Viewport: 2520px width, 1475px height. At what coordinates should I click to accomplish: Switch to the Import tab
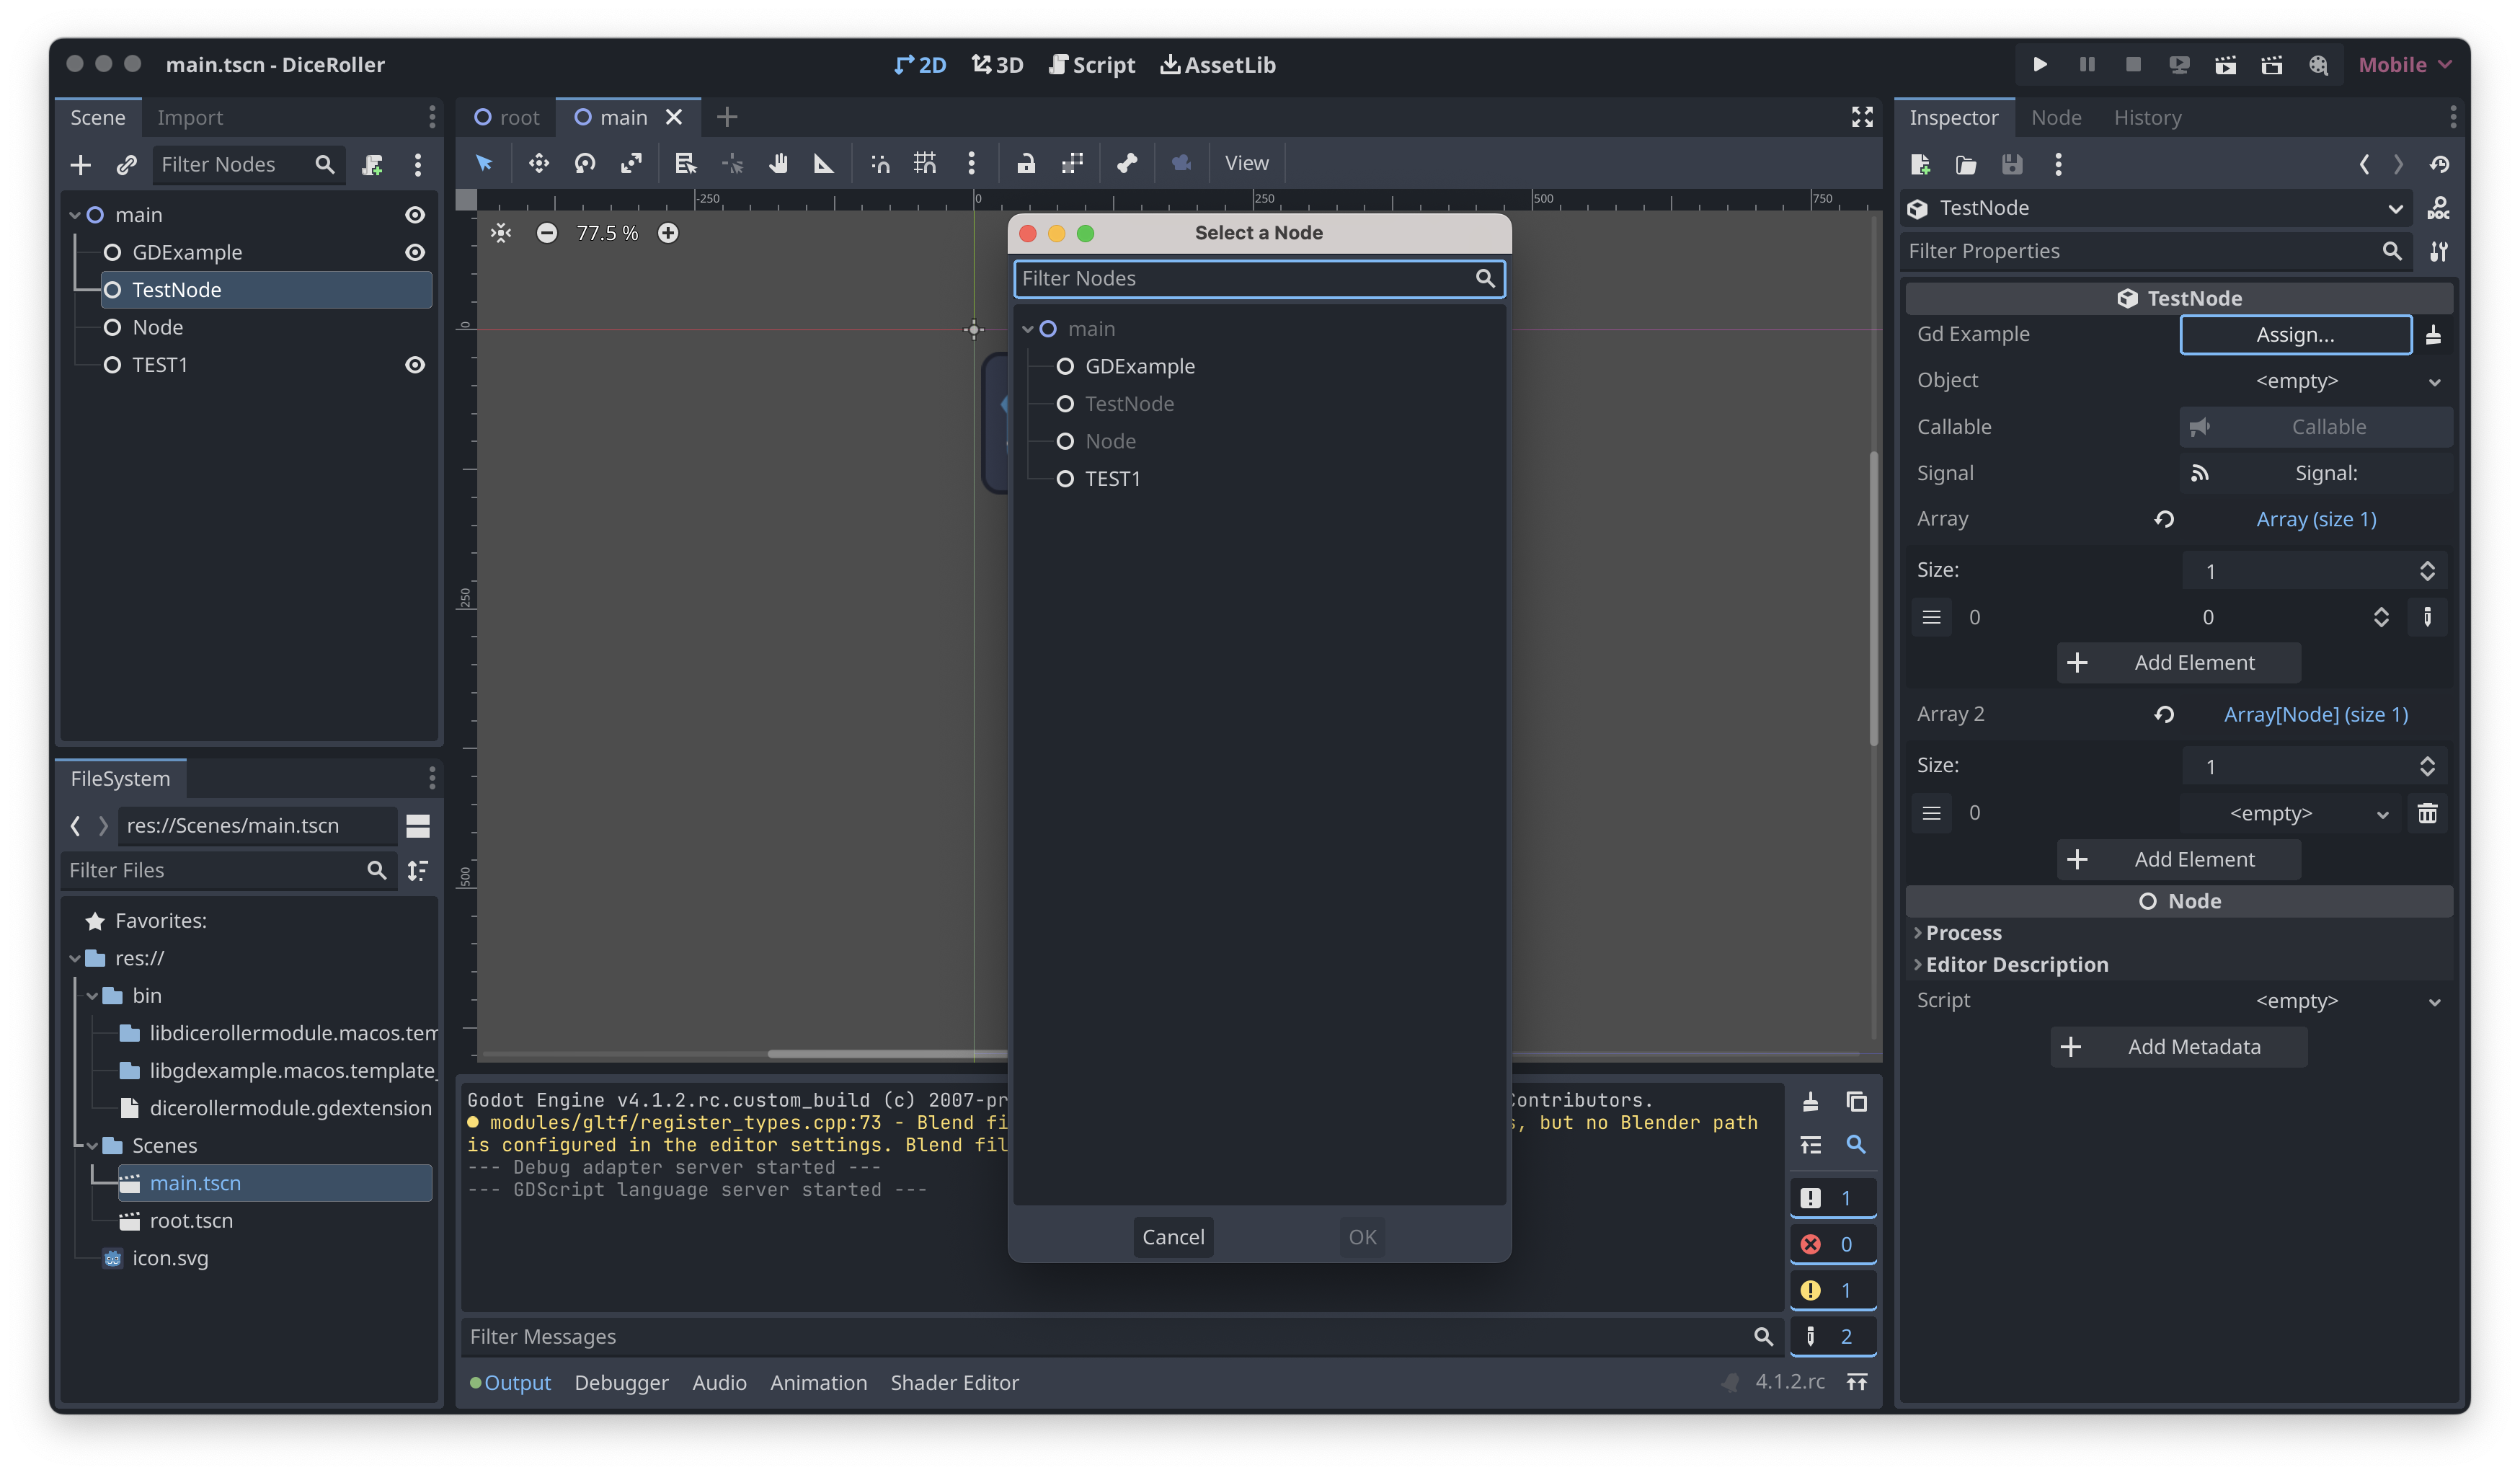tap(190, 117)
